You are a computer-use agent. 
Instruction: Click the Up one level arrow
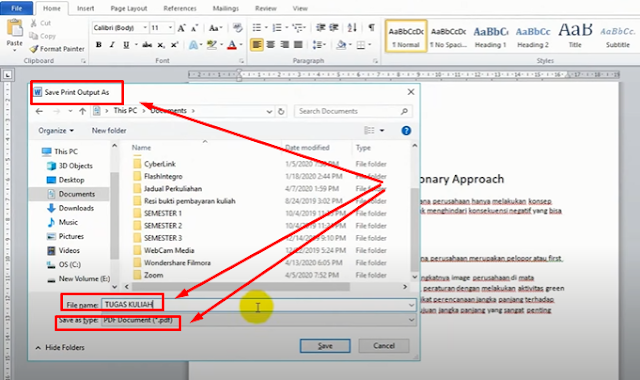coord(82,111)
